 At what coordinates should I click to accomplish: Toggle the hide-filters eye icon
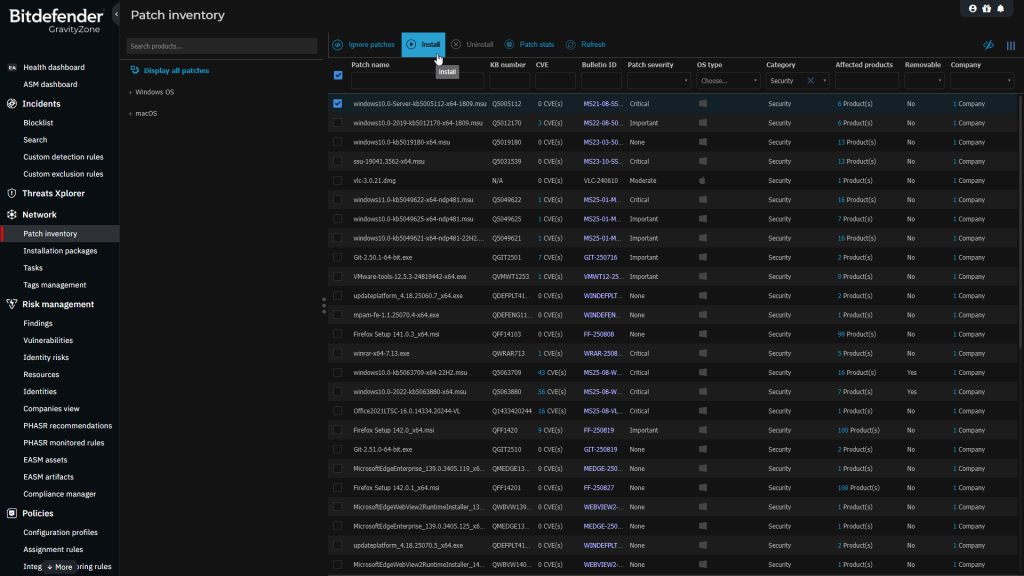[x=988, y=45]
